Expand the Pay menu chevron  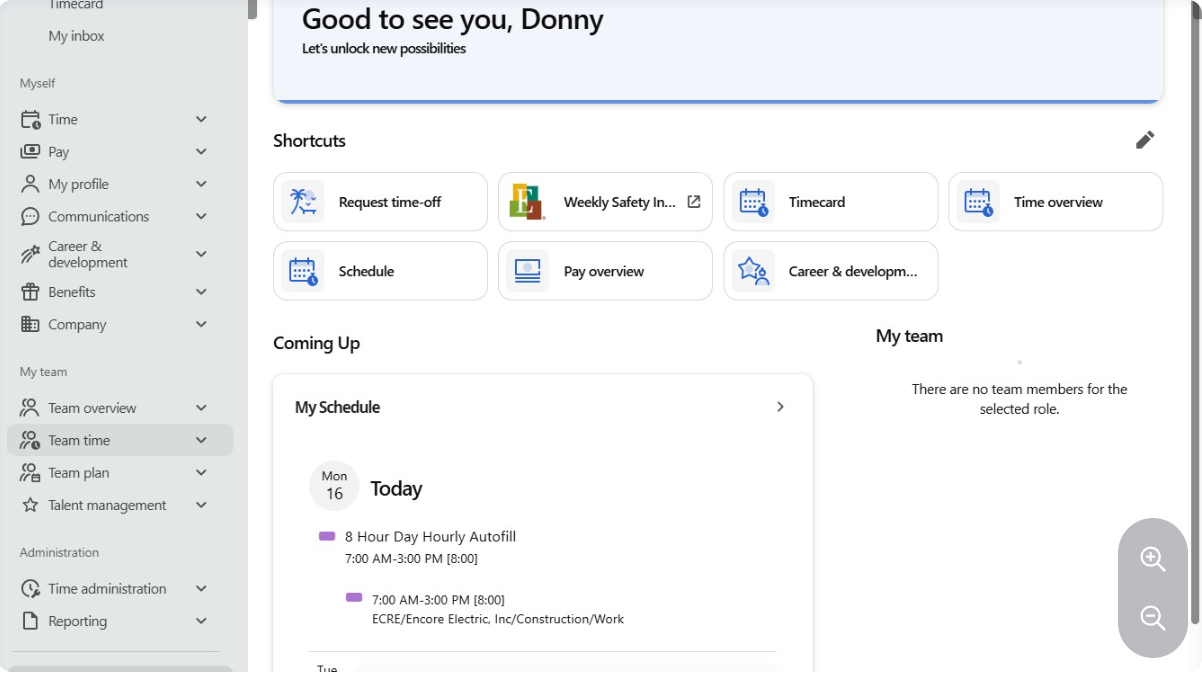pos(201,152)
